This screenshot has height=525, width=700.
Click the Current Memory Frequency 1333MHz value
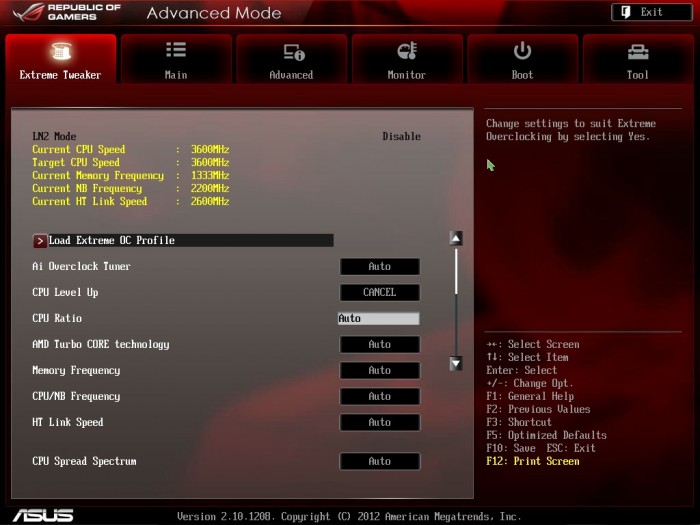point(210,175)
